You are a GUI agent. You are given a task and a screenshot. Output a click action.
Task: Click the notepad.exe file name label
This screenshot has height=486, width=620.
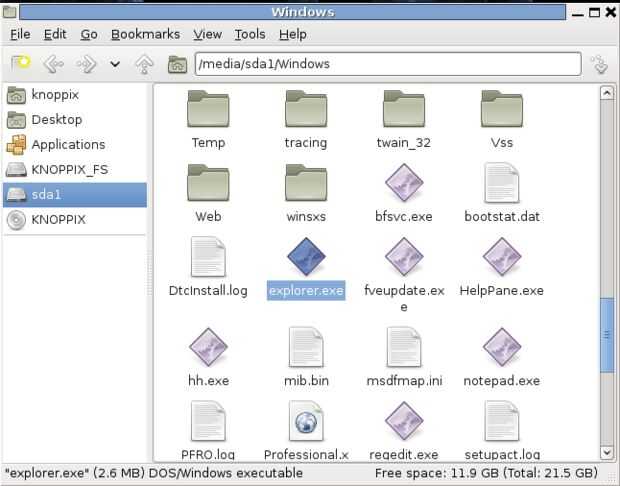coord(501,381)
